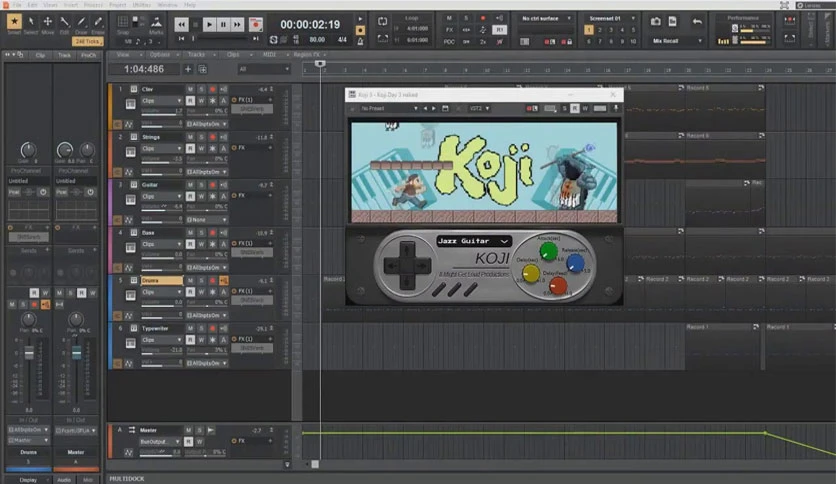Select the Draw tool
836x484 pixels.
click(x=81, y=22)
